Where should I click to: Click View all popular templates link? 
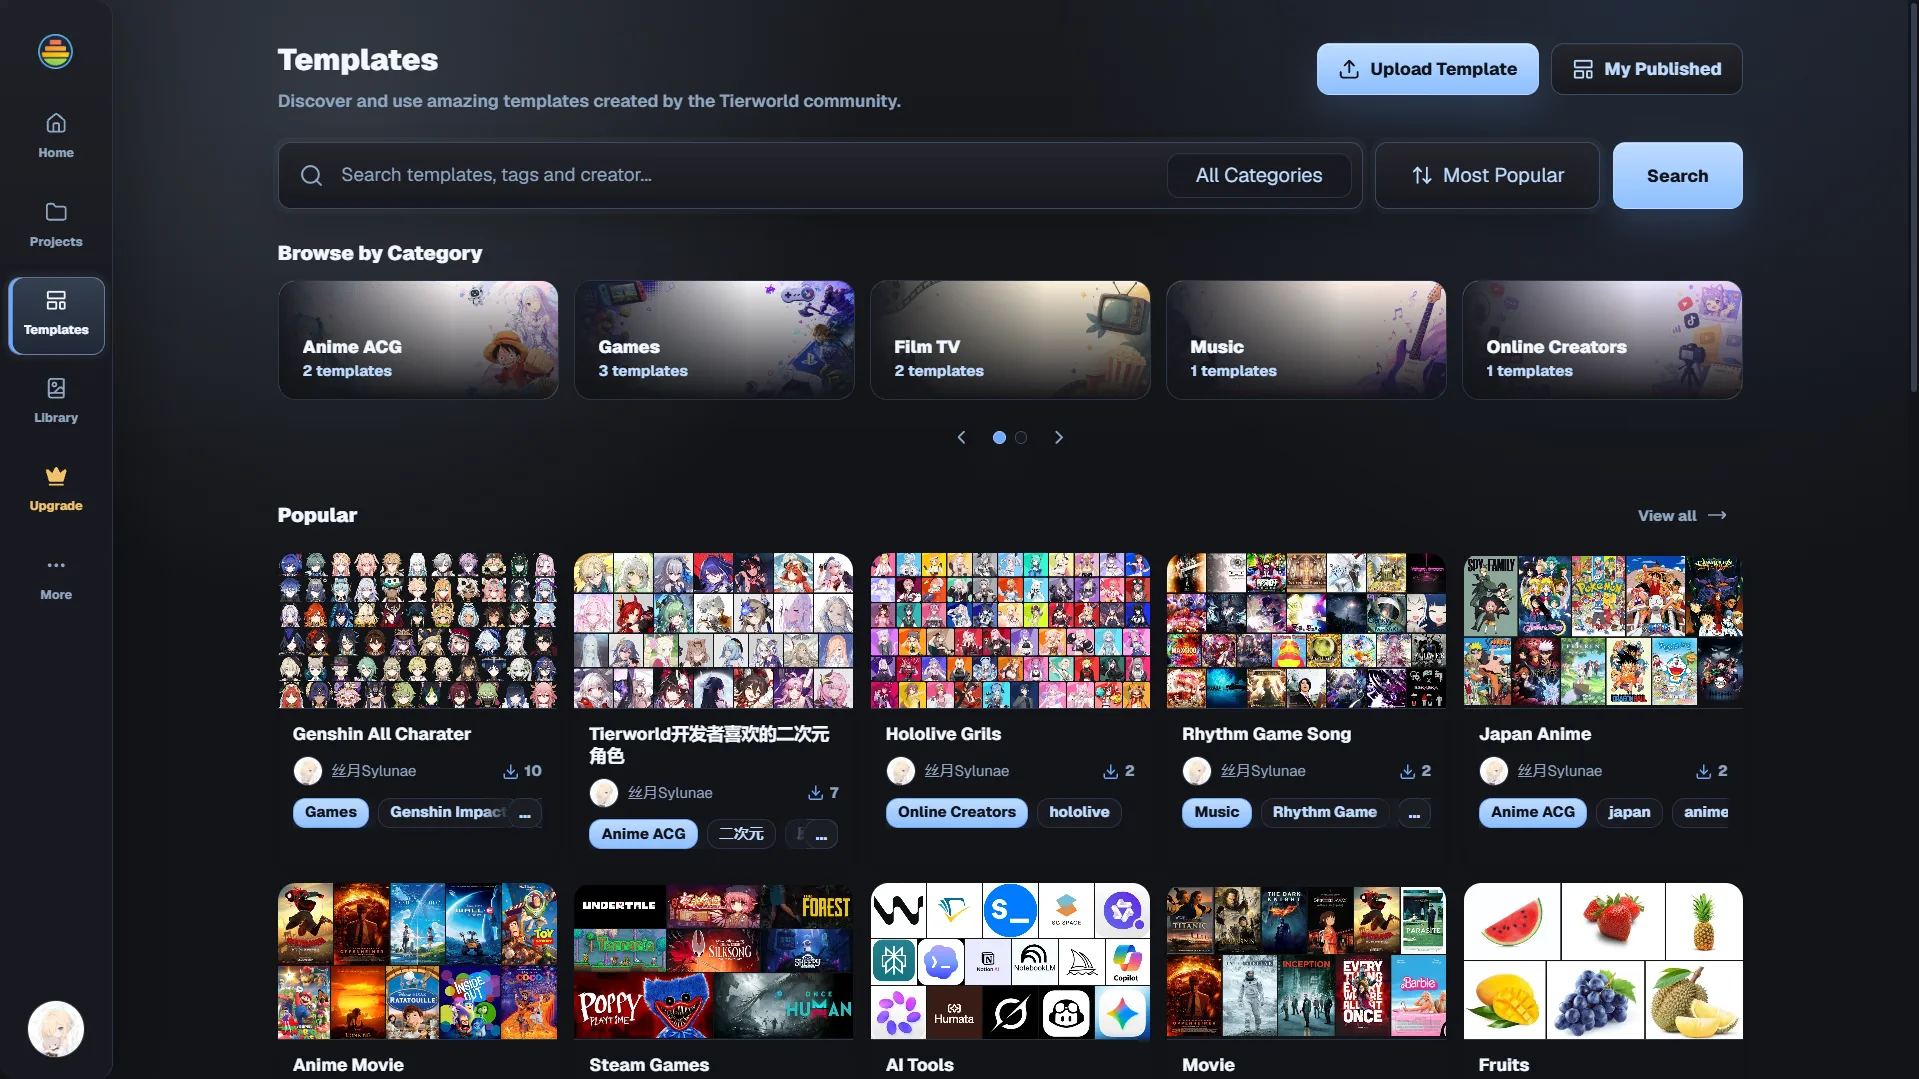pyautogui.click(x=1682, y=515)
